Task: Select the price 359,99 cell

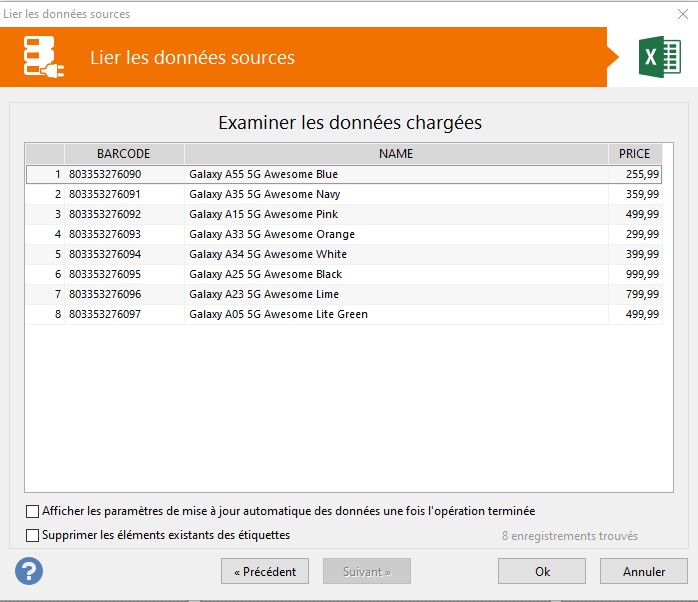Action: tap(635, 194)
